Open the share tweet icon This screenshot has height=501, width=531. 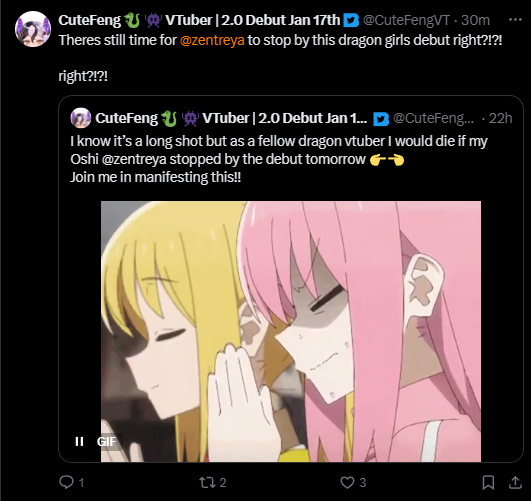point(515,482)
